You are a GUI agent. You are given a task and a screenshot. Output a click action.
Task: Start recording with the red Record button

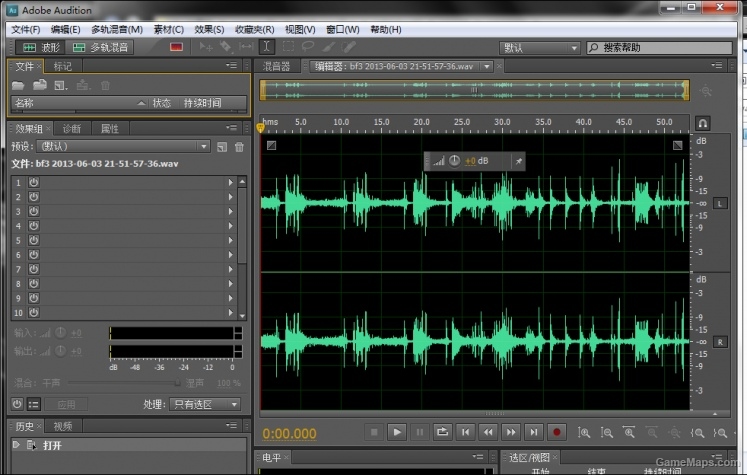tap(556, 432)
